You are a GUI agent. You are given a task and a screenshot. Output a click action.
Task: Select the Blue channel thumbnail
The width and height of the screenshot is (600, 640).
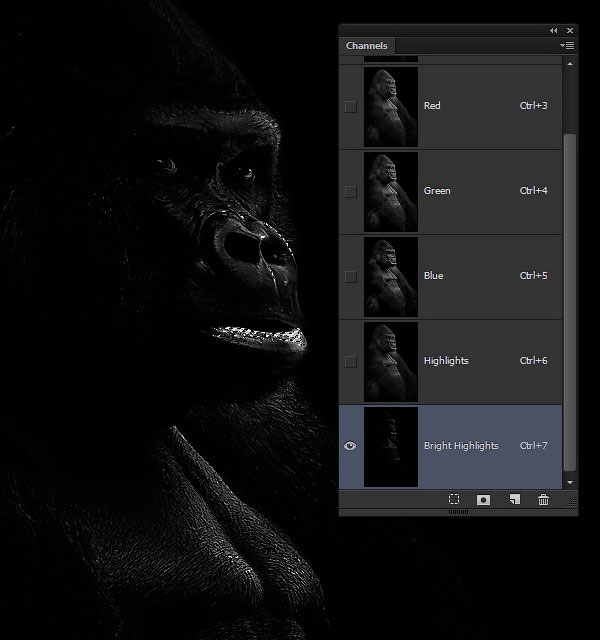[x=391, y=277]
